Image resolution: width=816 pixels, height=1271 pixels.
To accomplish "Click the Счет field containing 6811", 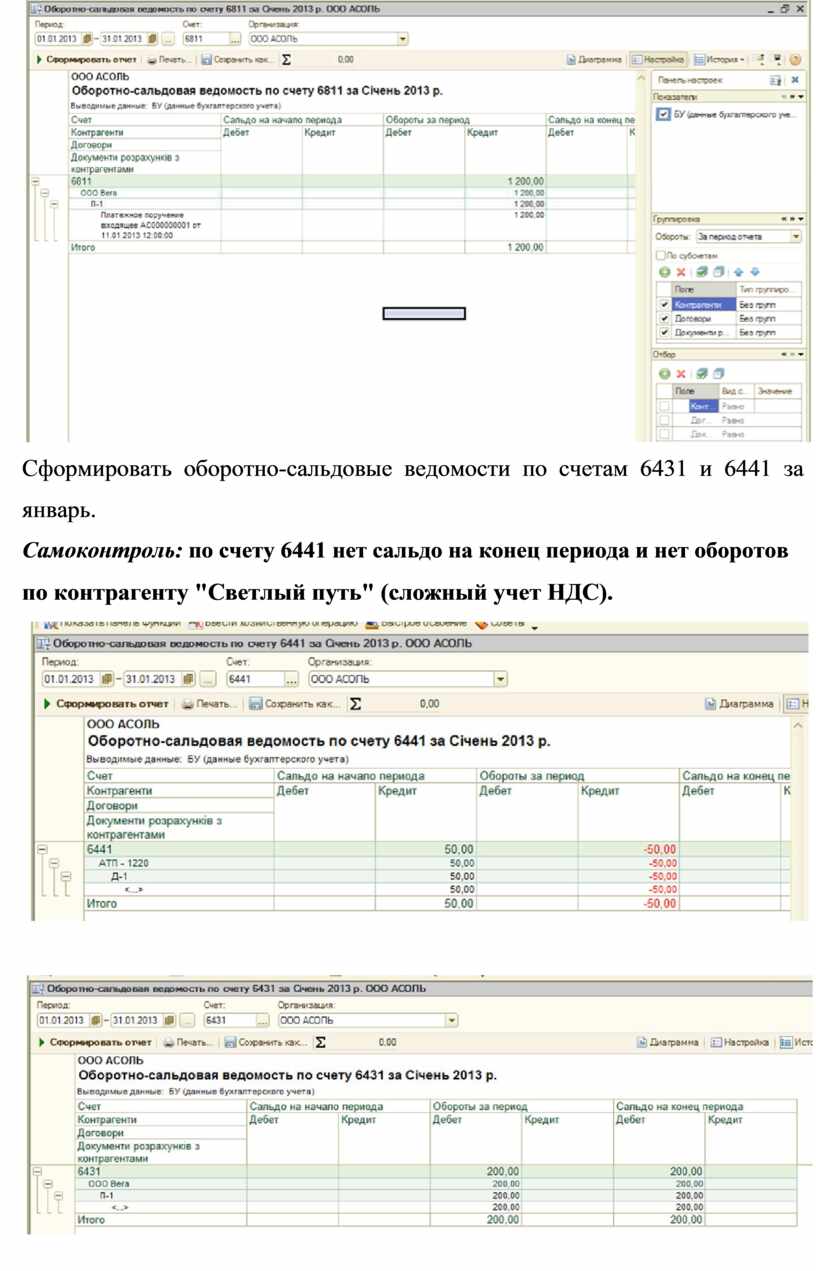I will click(x=204, y=39).
